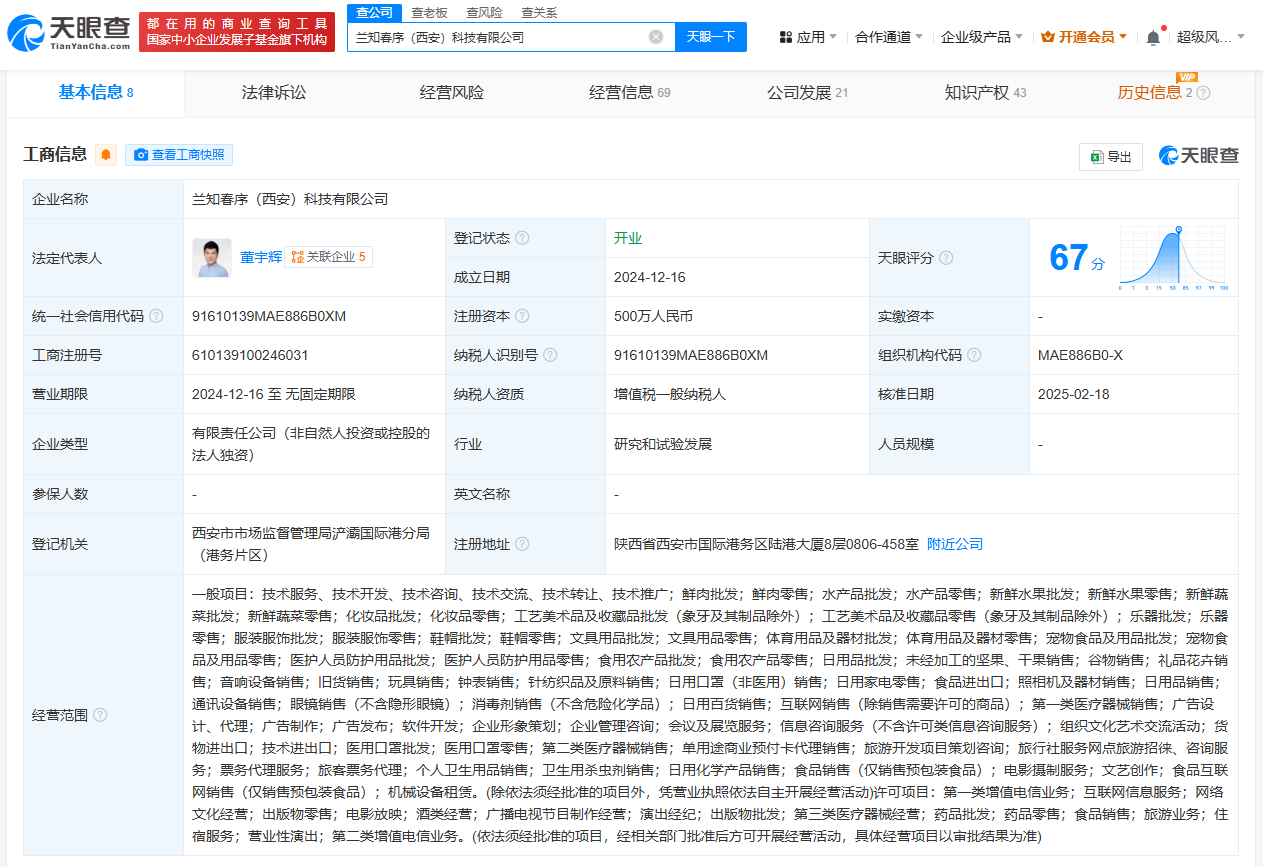Click the TianYanCha logo to go home
The image size is (1263, 867).
[68, 33]
